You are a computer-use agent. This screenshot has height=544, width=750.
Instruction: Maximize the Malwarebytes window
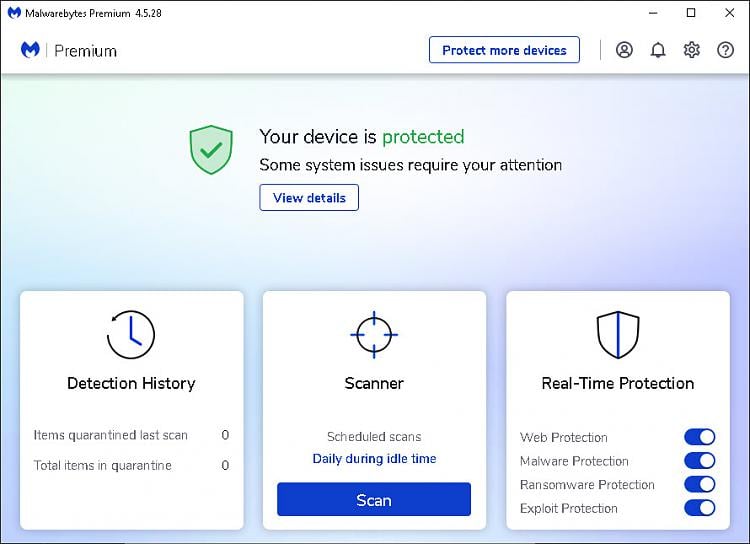(x=691, y=13)
